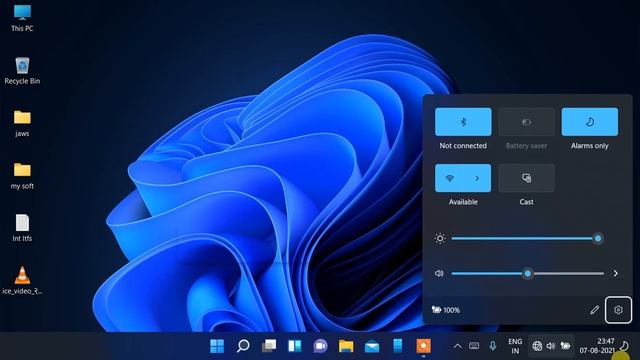Click the Available Wi-Fi label
The image size is (640, 360).
tap(463, 202)
